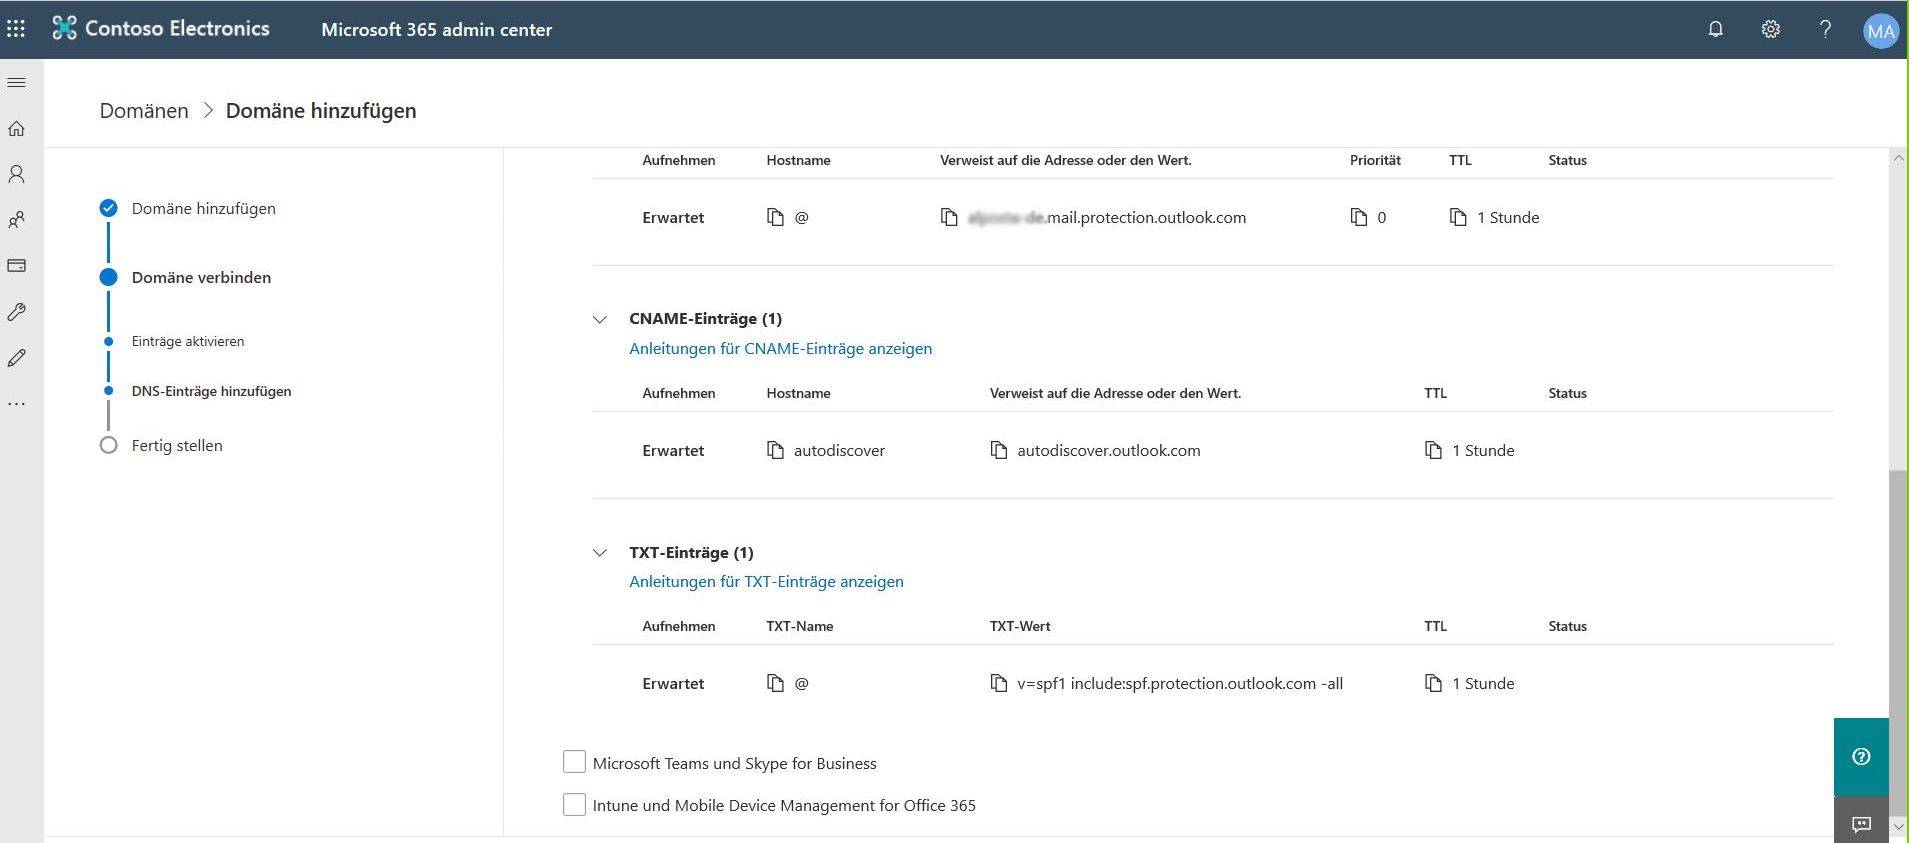The width and height of the screenshot is (1909, 843).
Task: Collapse the TXT-Einträge section
Action: (600, 552)
